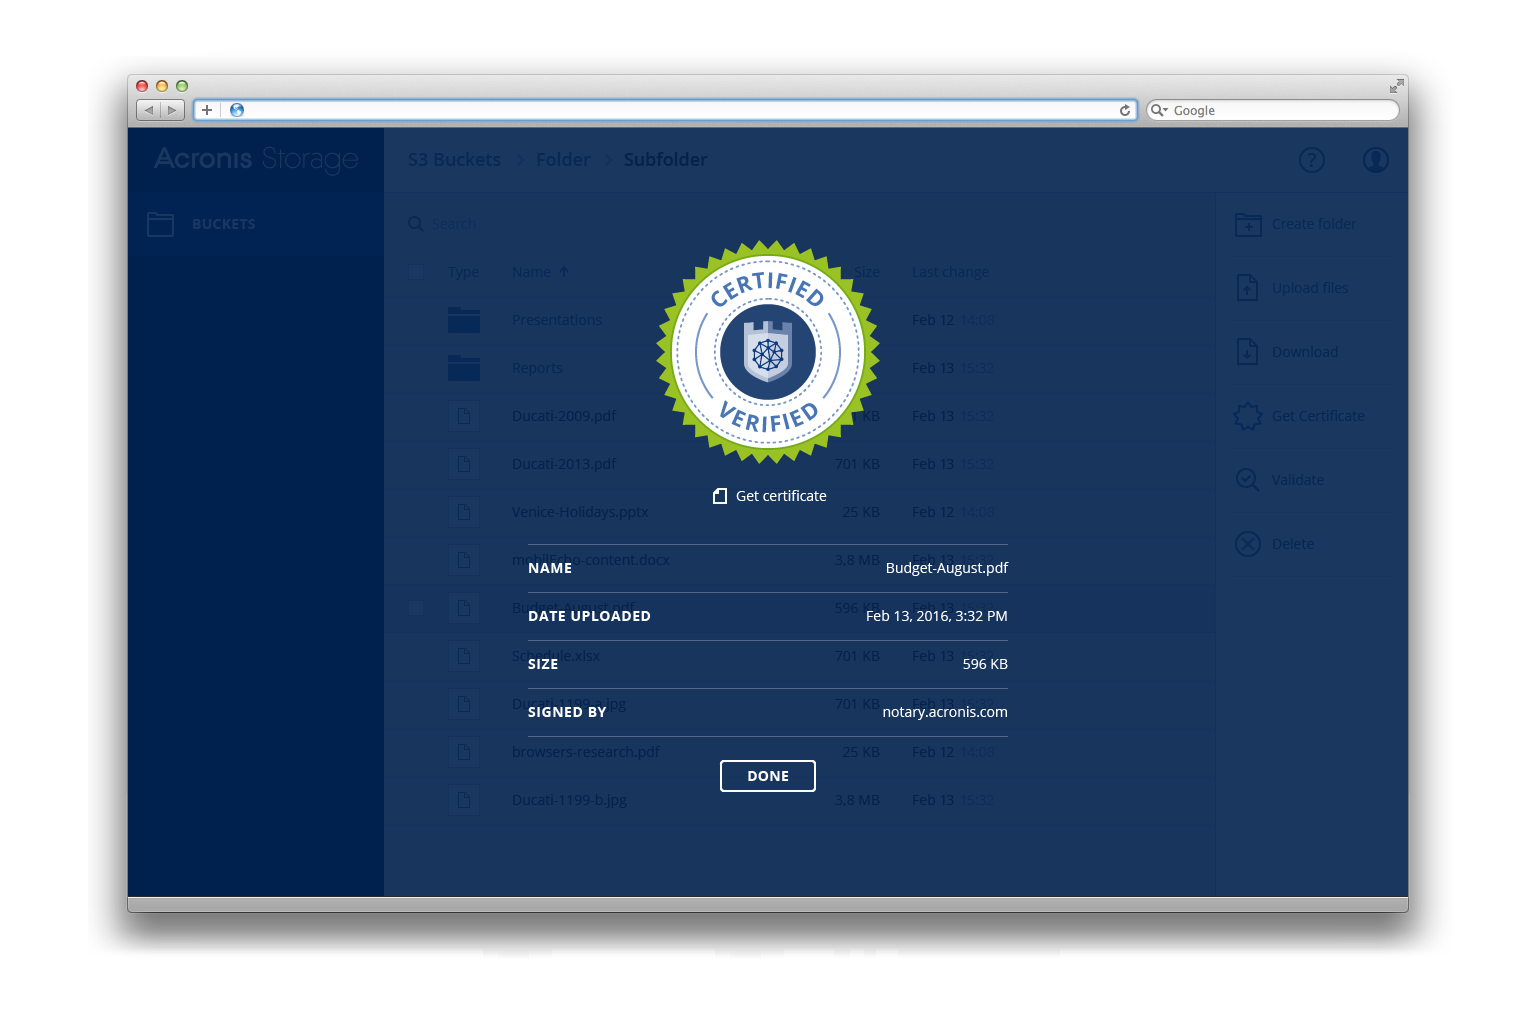Toggle the checkbox of the highlighted file row
The height and width of the screenshot is (1016, 1536).
416,608
